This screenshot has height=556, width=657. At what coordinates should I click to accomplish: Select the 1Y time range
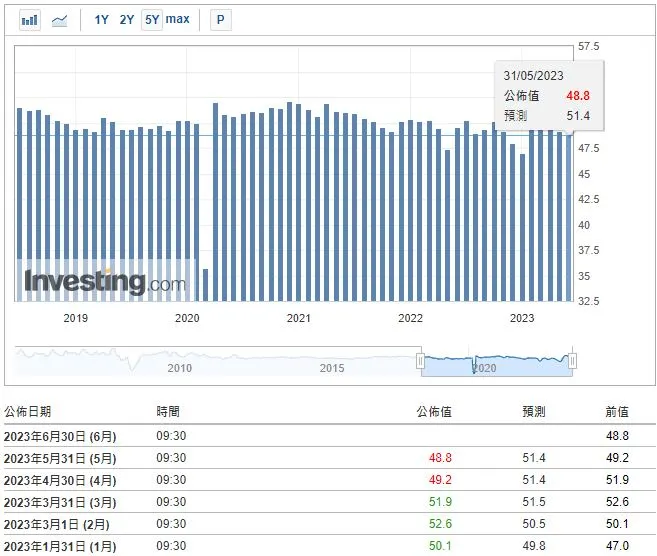[102, 20]
